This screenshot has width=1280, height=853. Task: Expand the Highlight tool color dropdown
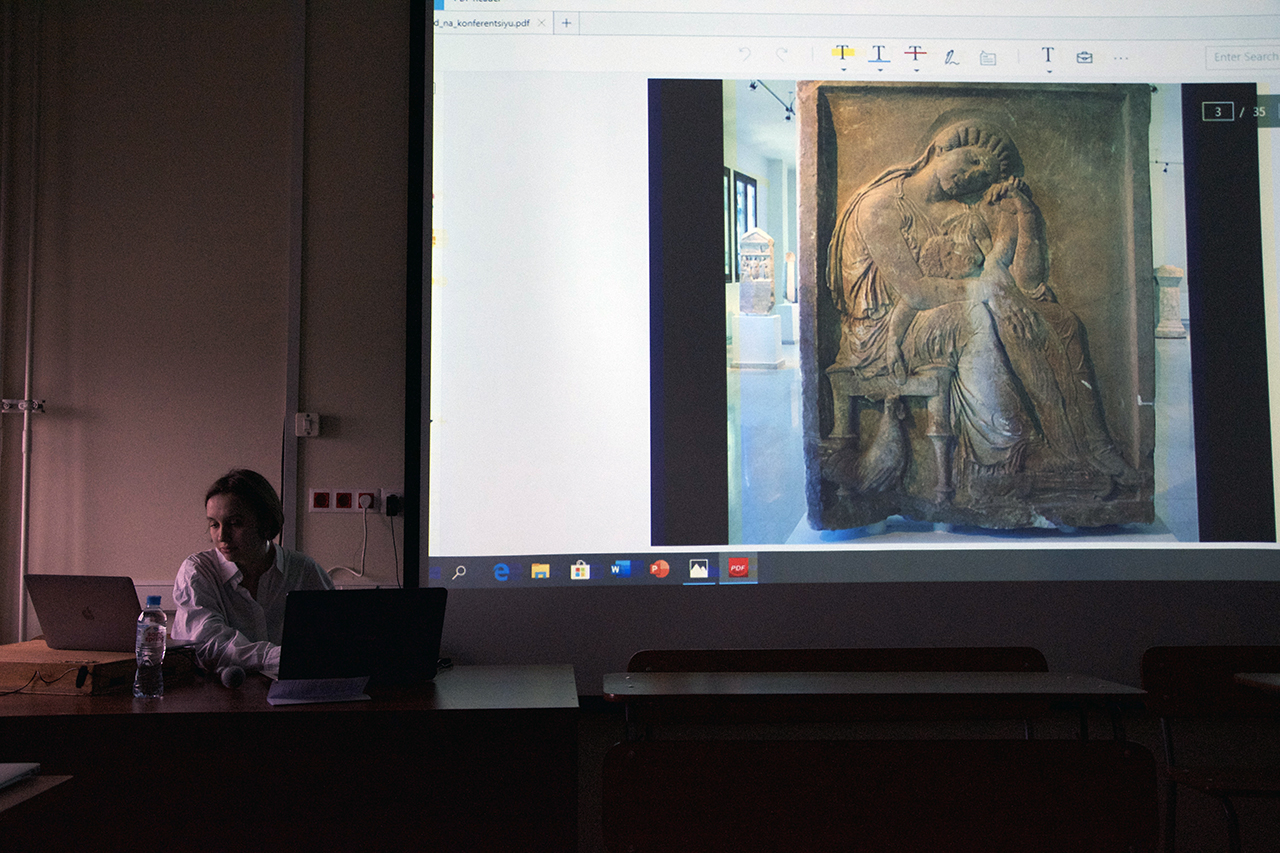click(843, 69)
